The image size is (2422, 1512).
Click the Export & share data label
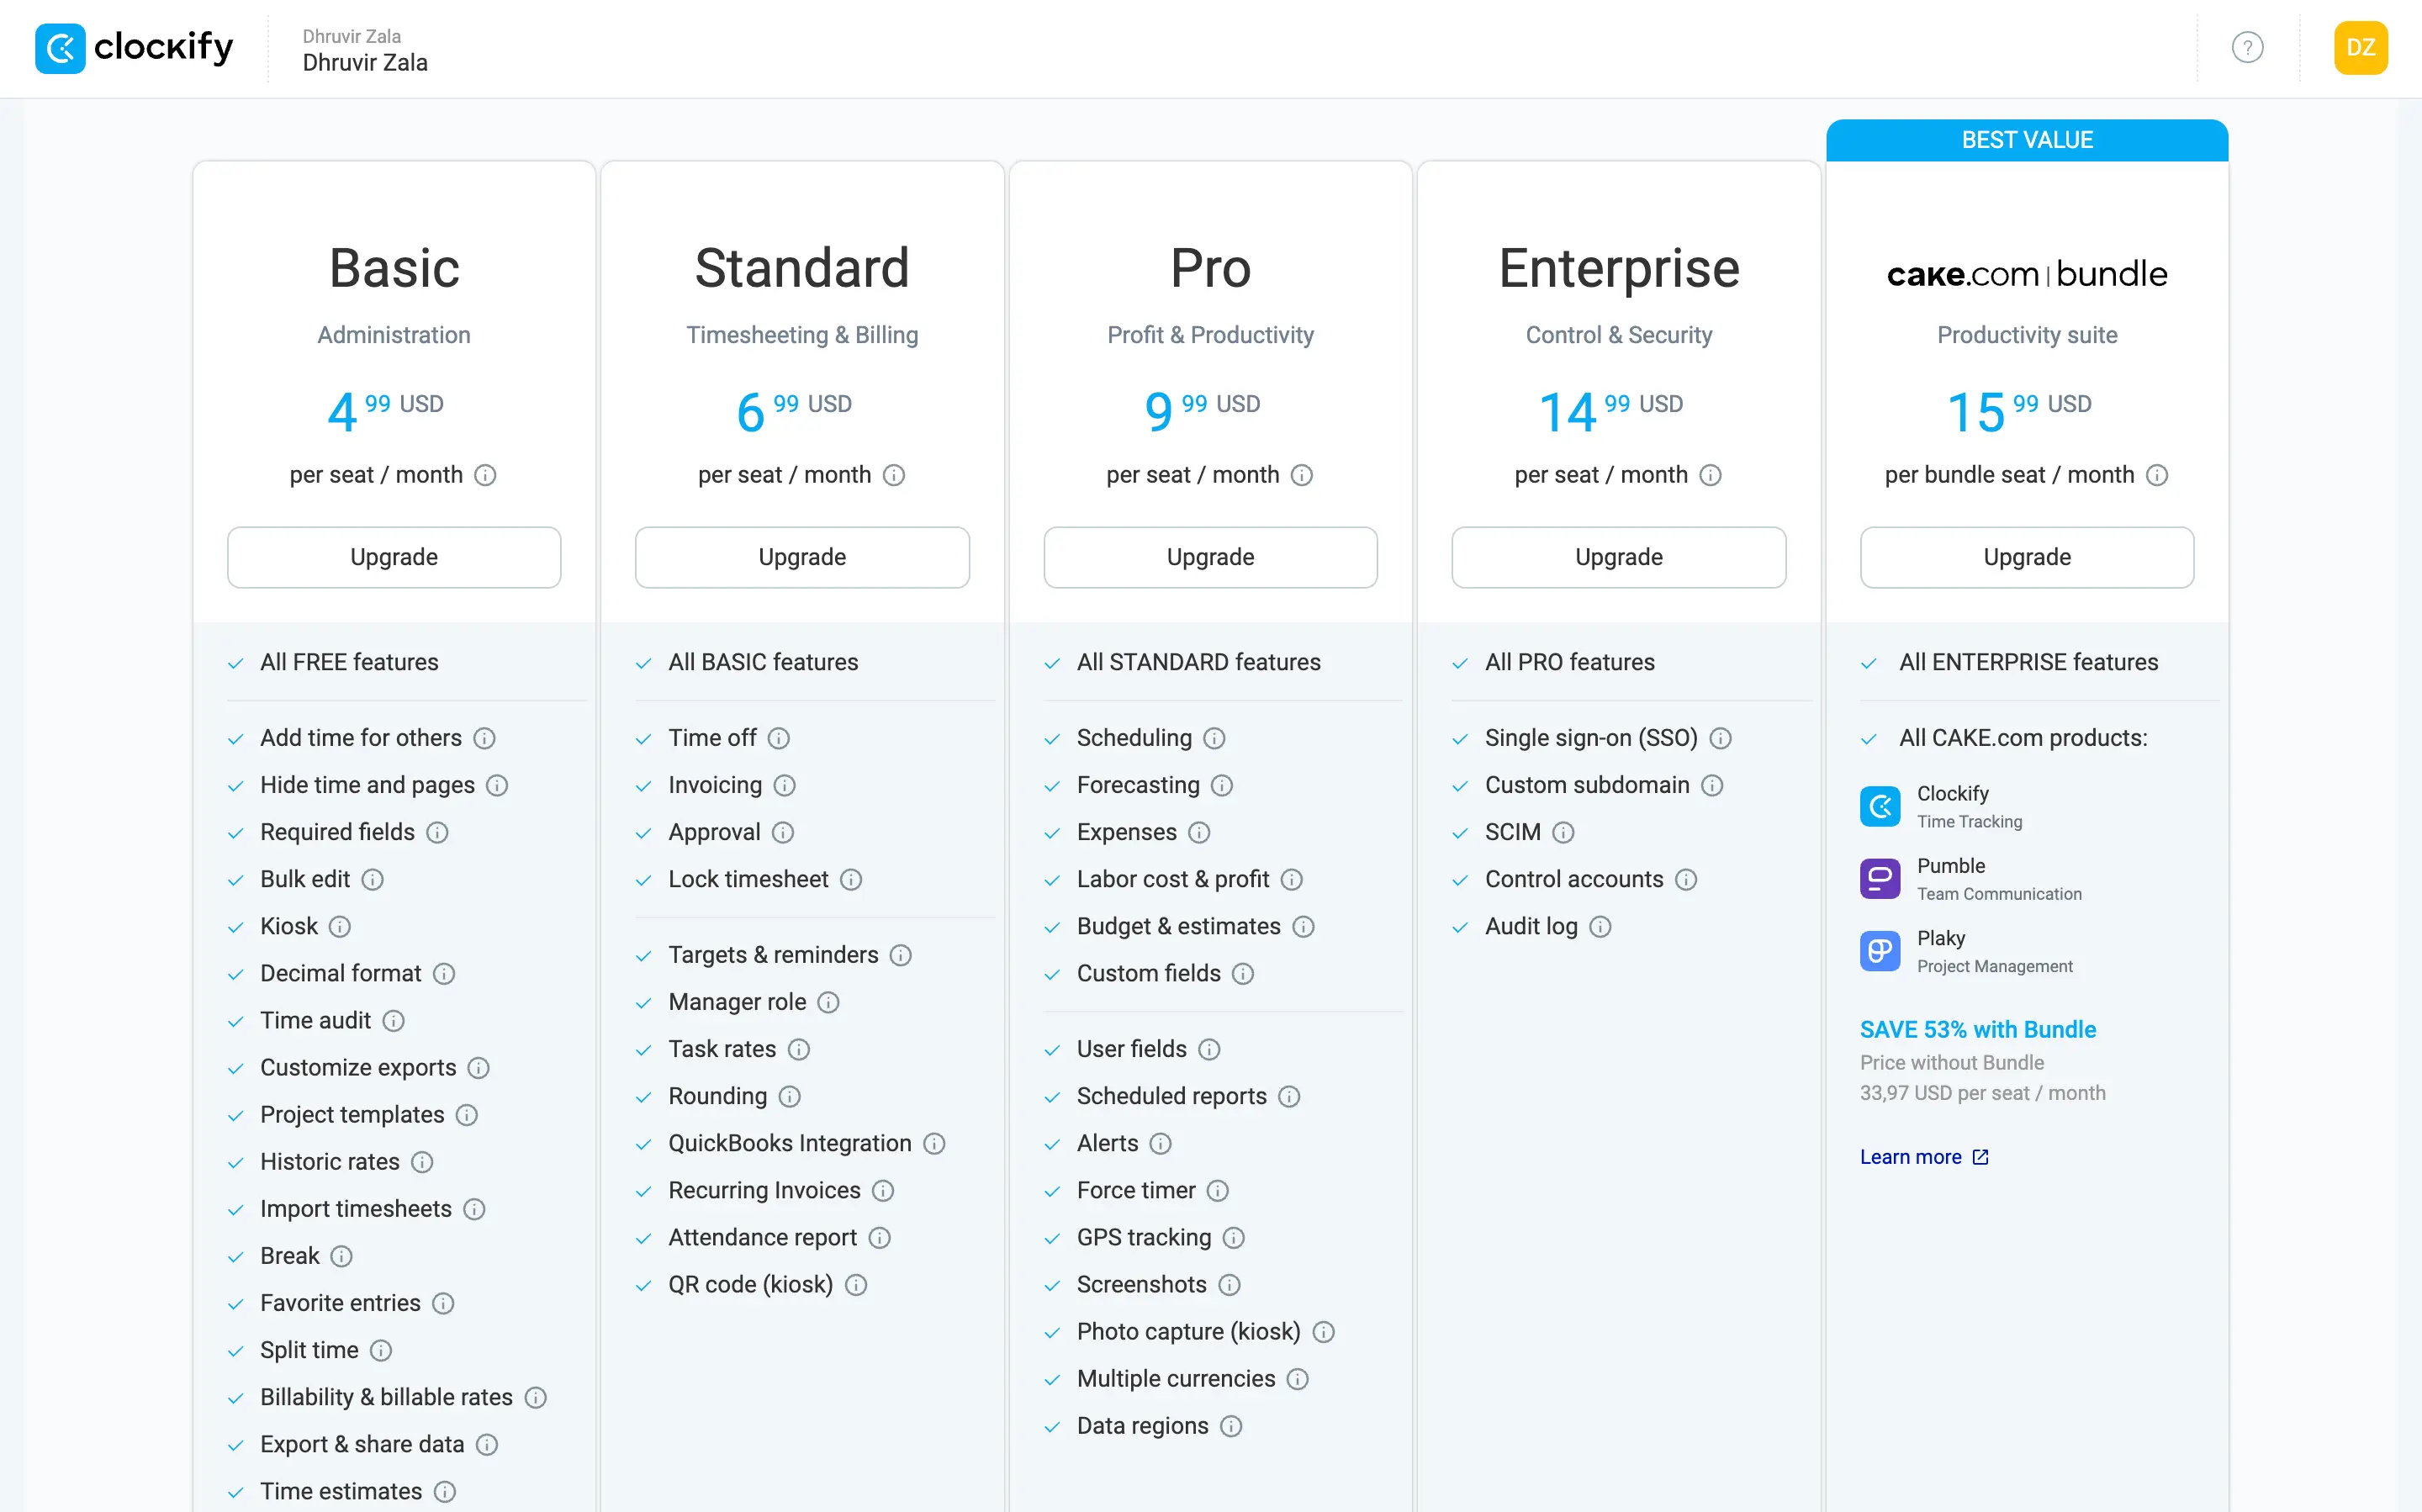[x=362, y=1445]
